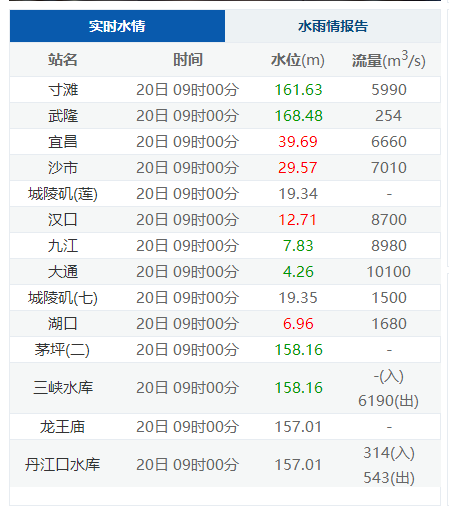
Task: Select the 寸滩 station name
Action: coord(63,90)
